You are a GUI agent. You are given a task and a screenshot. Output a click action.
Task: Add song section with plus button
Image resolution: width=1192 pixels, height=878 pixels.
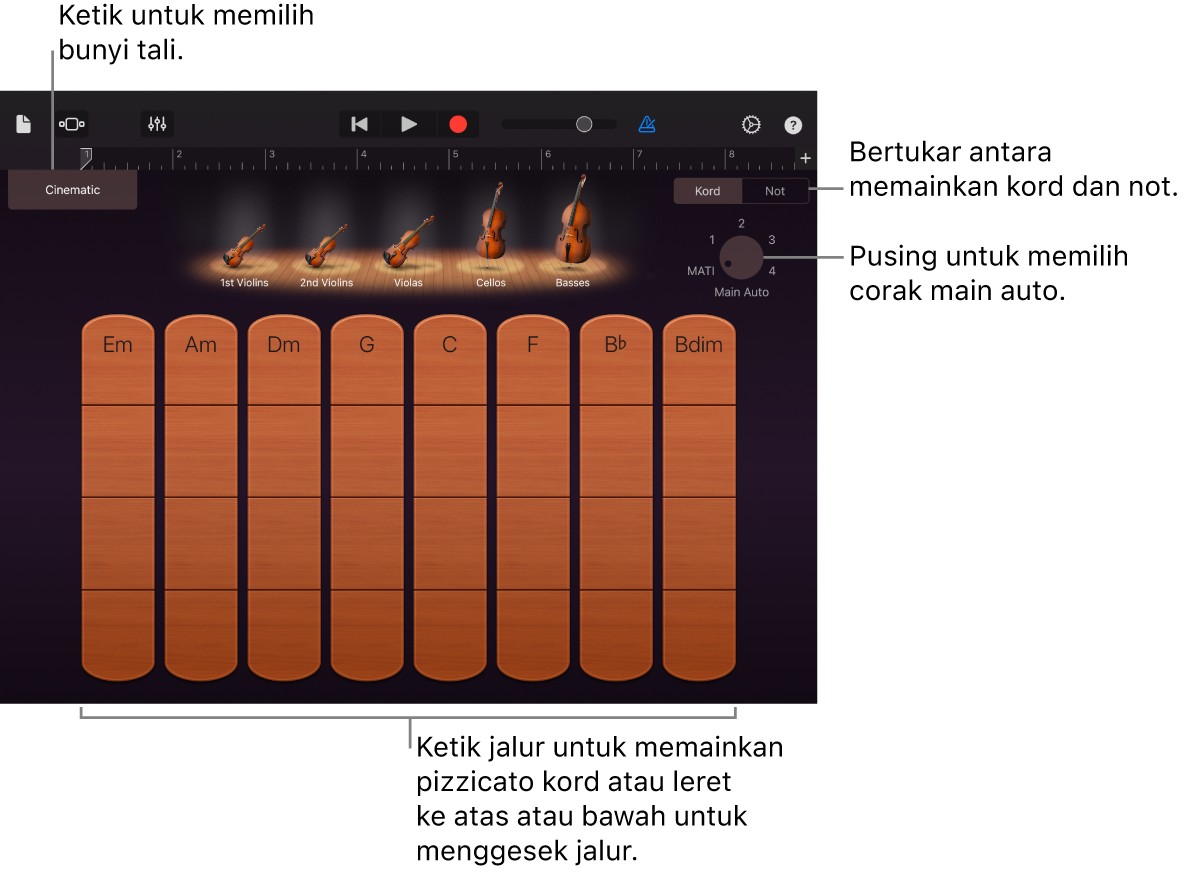(806, 158)
